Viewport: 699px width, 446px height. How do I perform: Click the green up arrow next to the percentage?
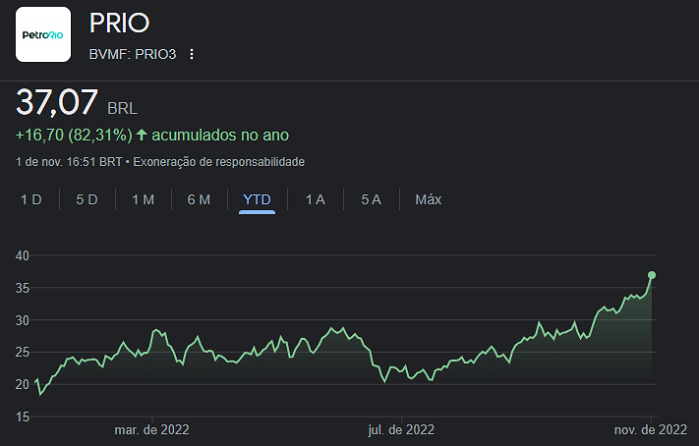[141, 135]
